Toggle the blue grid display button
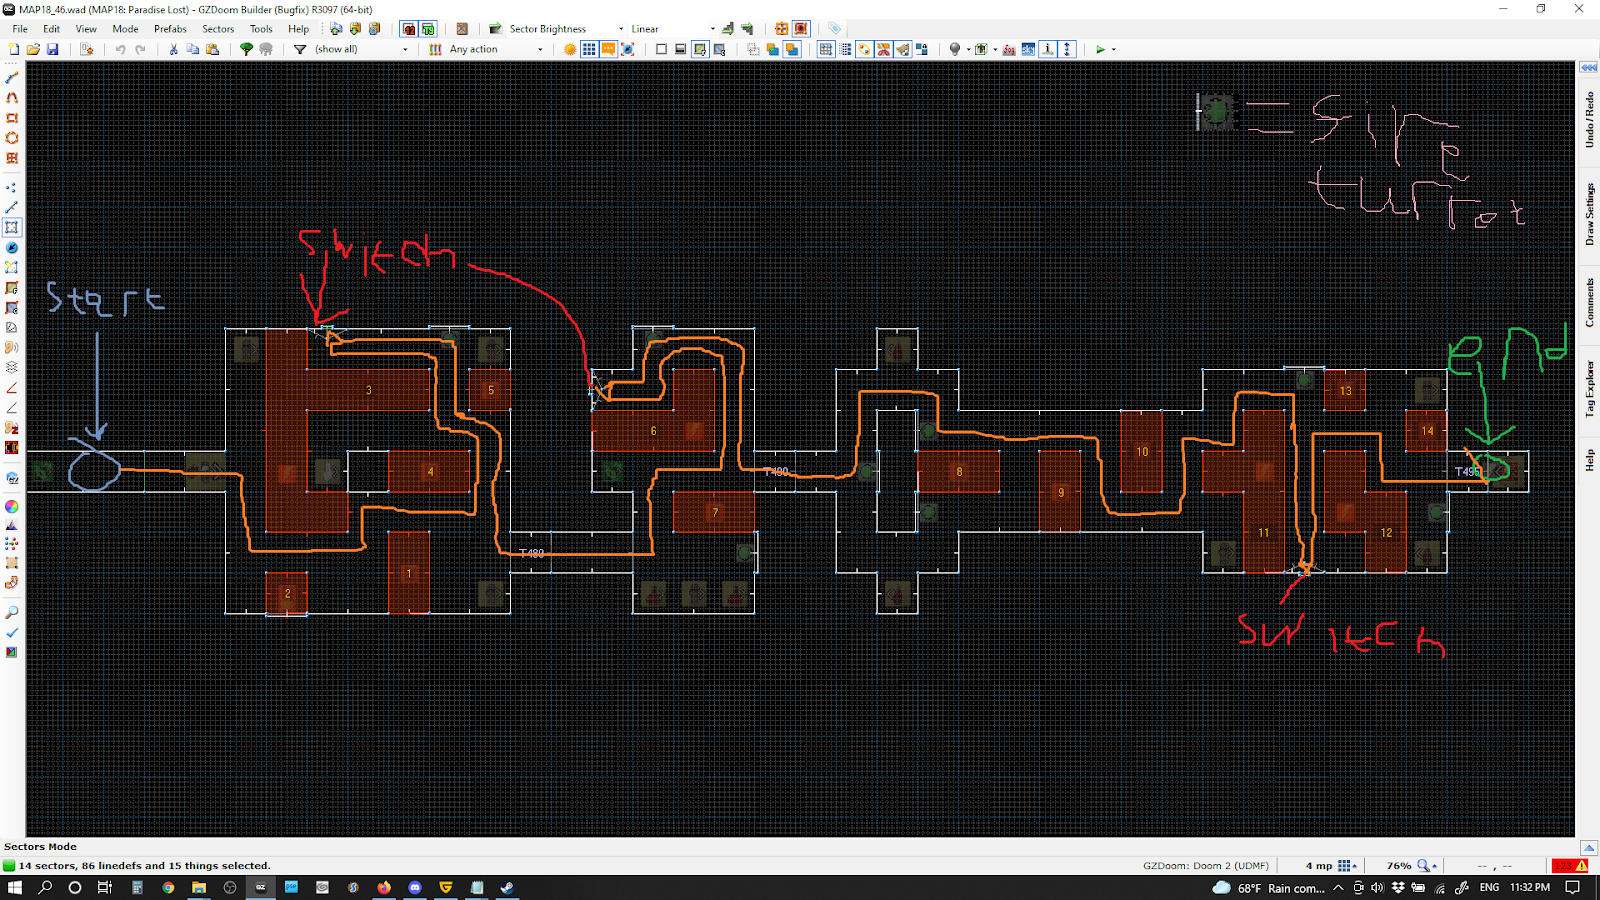The image size is (1600, 900). 589,49
